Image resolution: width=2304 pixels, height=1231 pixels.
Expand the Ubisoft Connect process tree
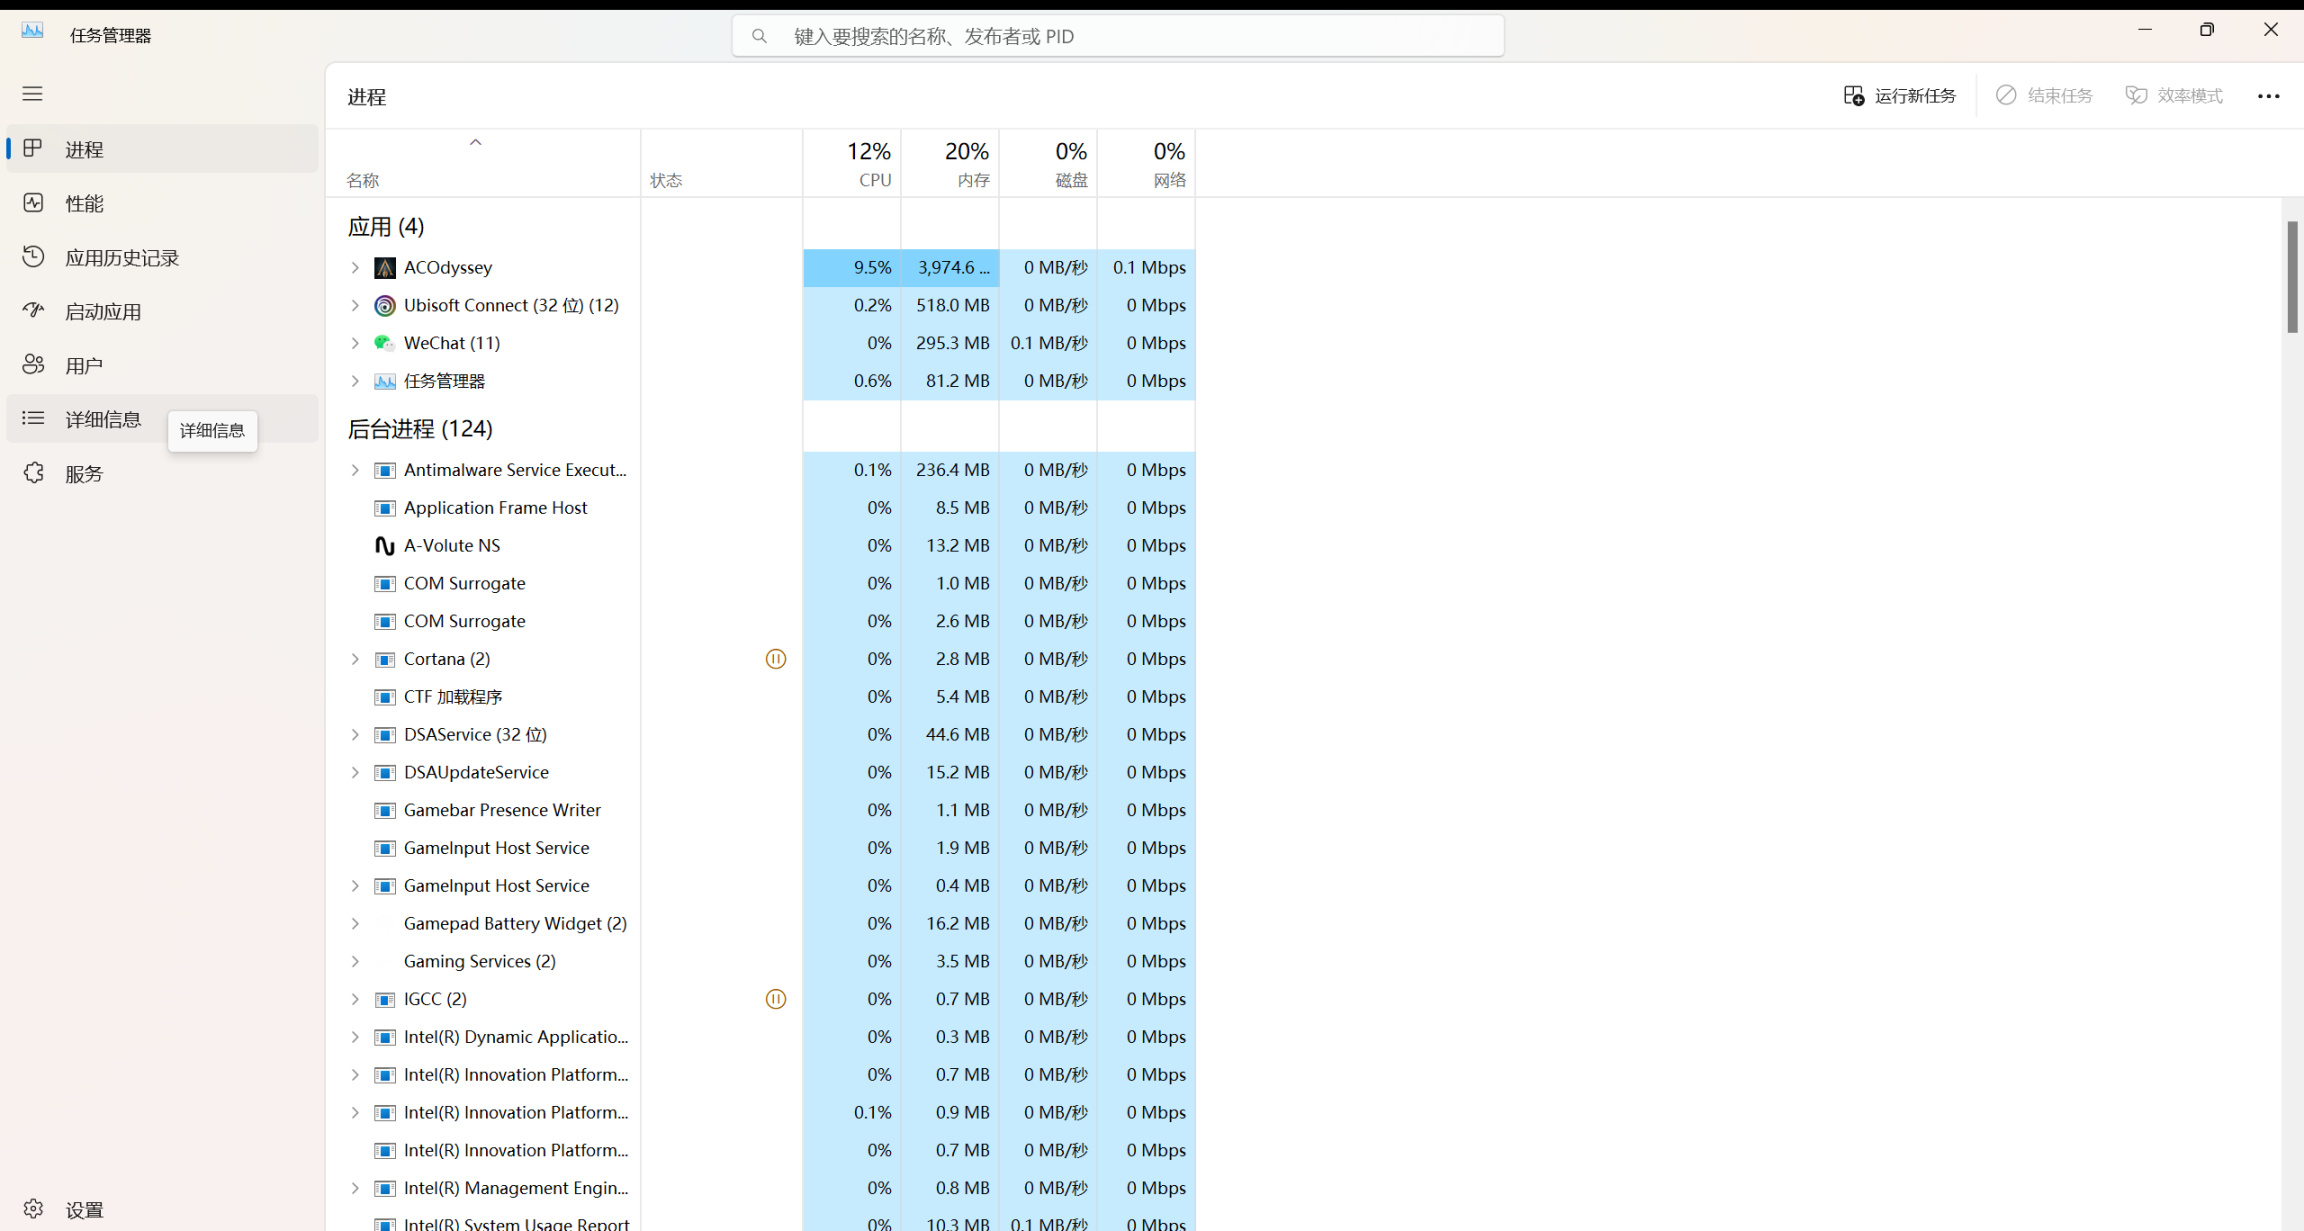(355, 305)
